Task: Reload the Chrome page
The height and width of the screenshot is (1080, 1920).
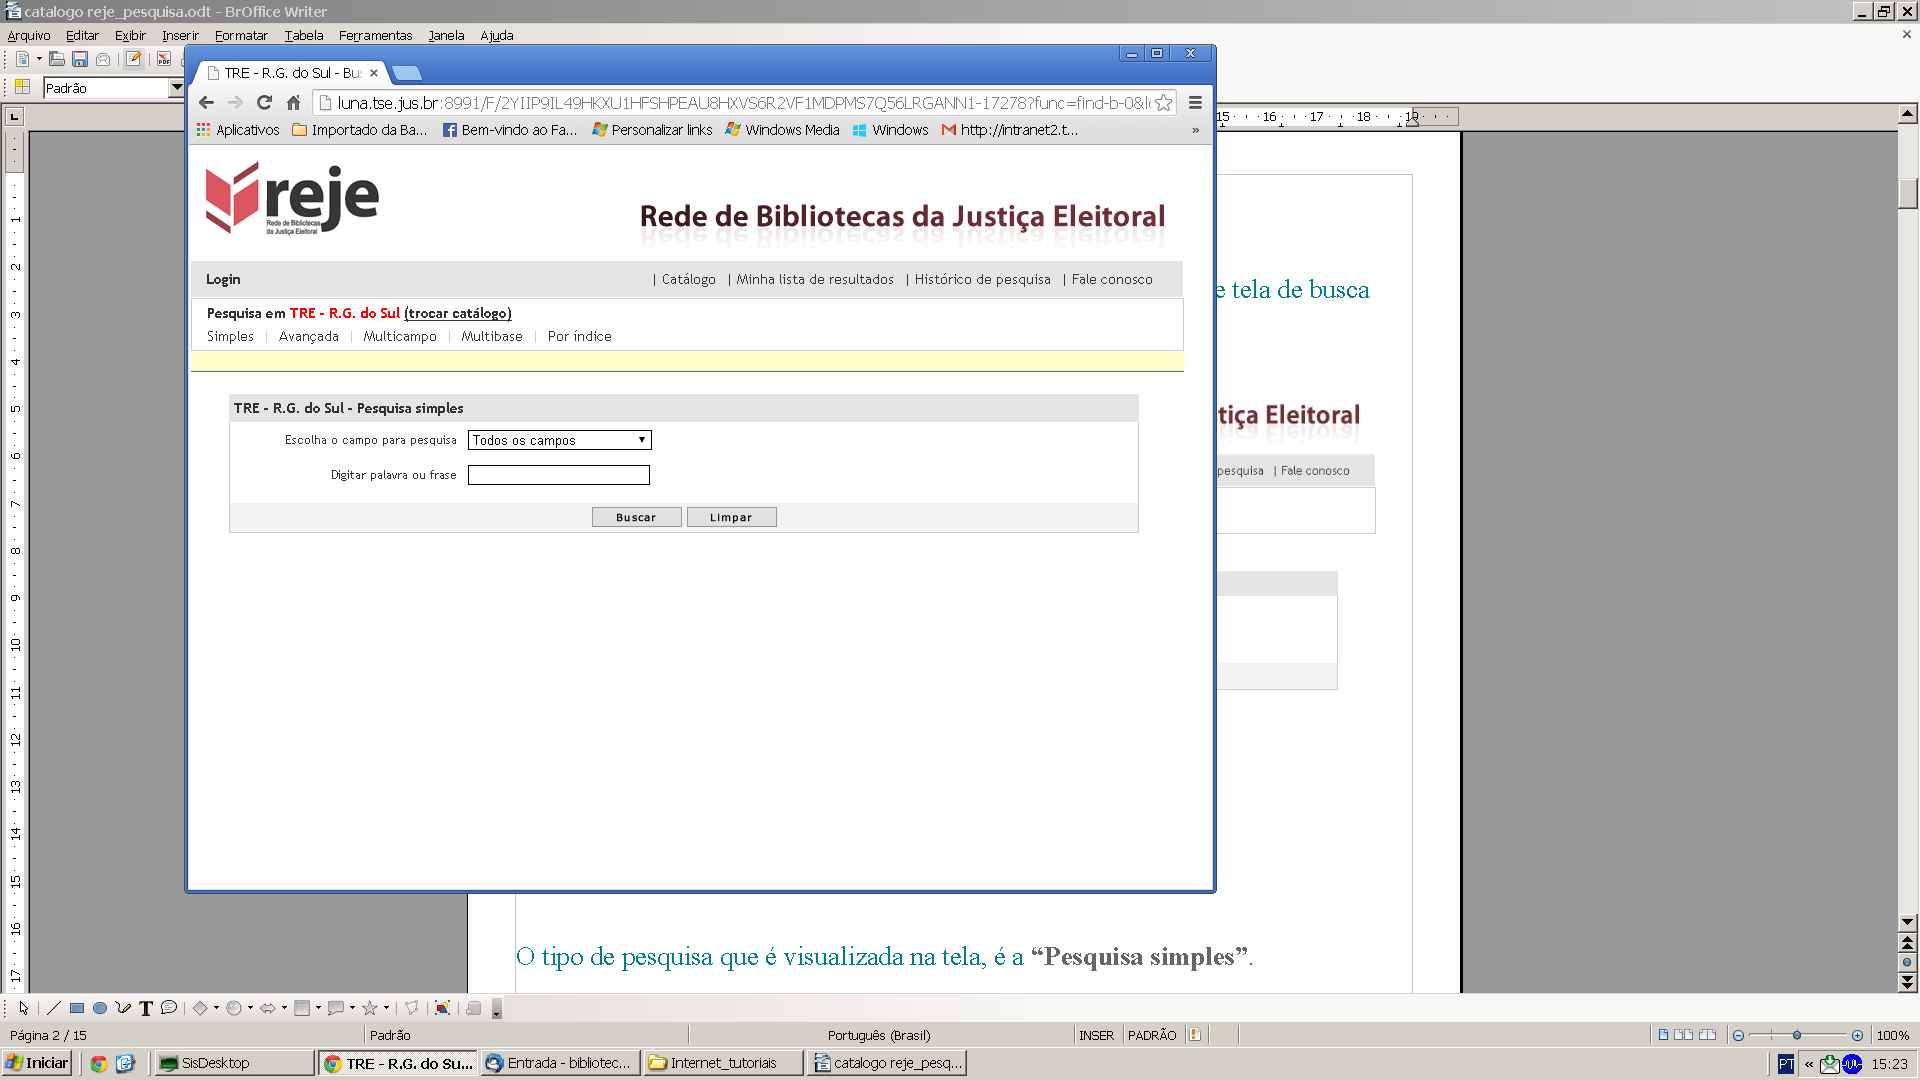Action: (264, 102)
